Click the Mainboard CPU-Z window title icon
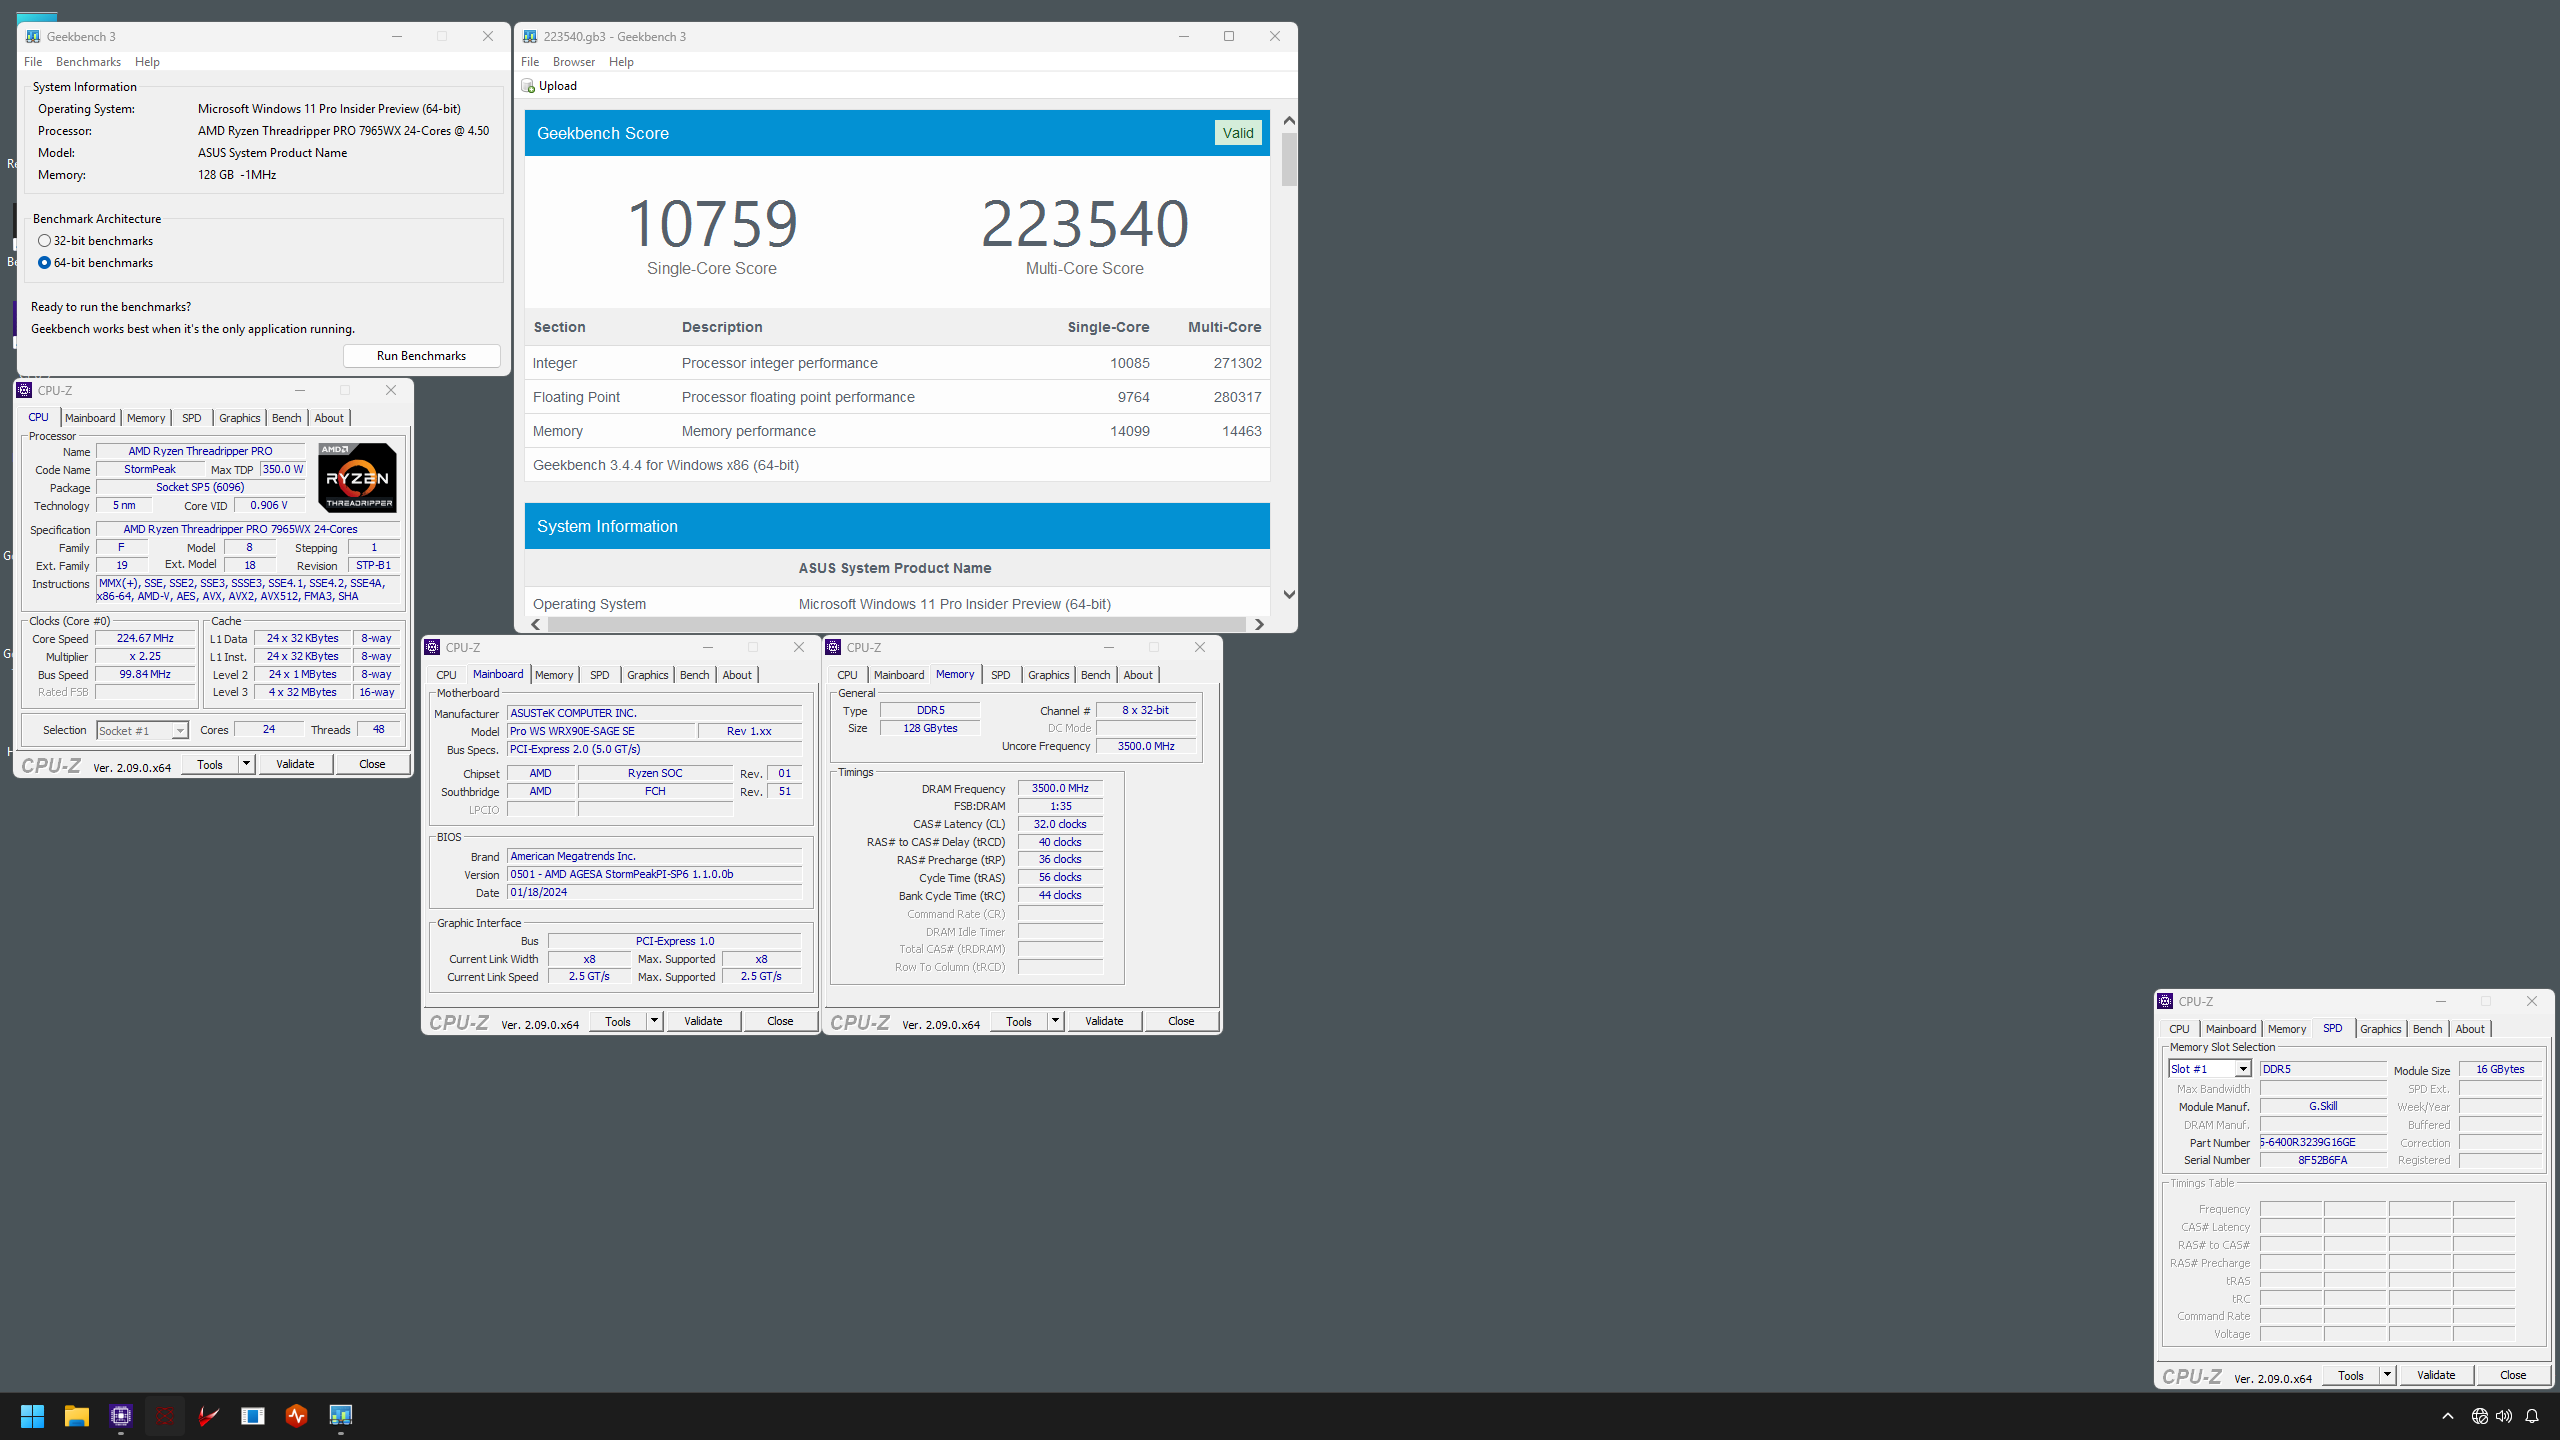 point(432,647)
